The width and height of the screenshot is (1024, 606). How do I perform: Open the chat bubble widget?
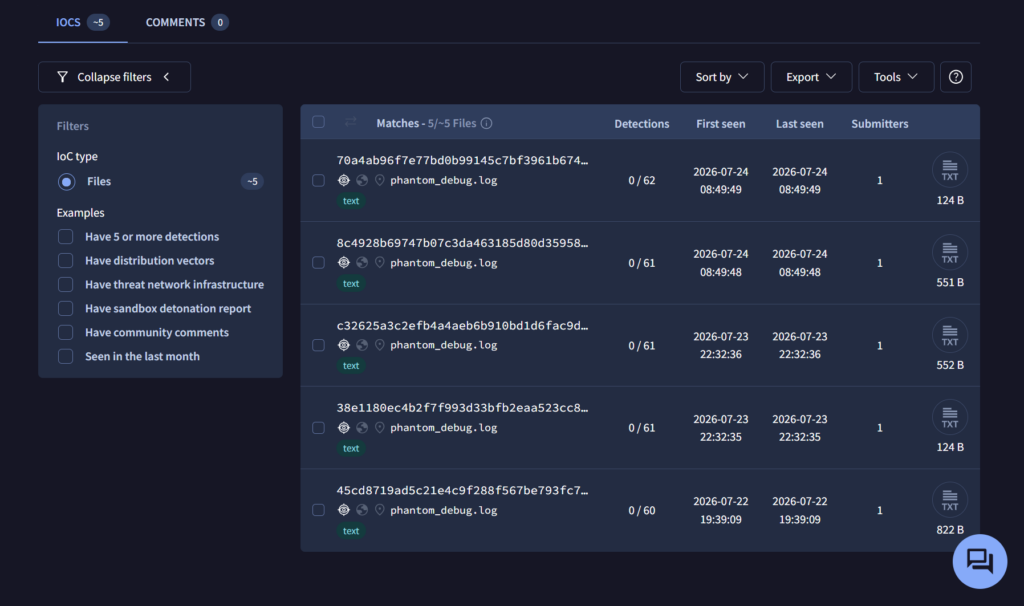980,561
